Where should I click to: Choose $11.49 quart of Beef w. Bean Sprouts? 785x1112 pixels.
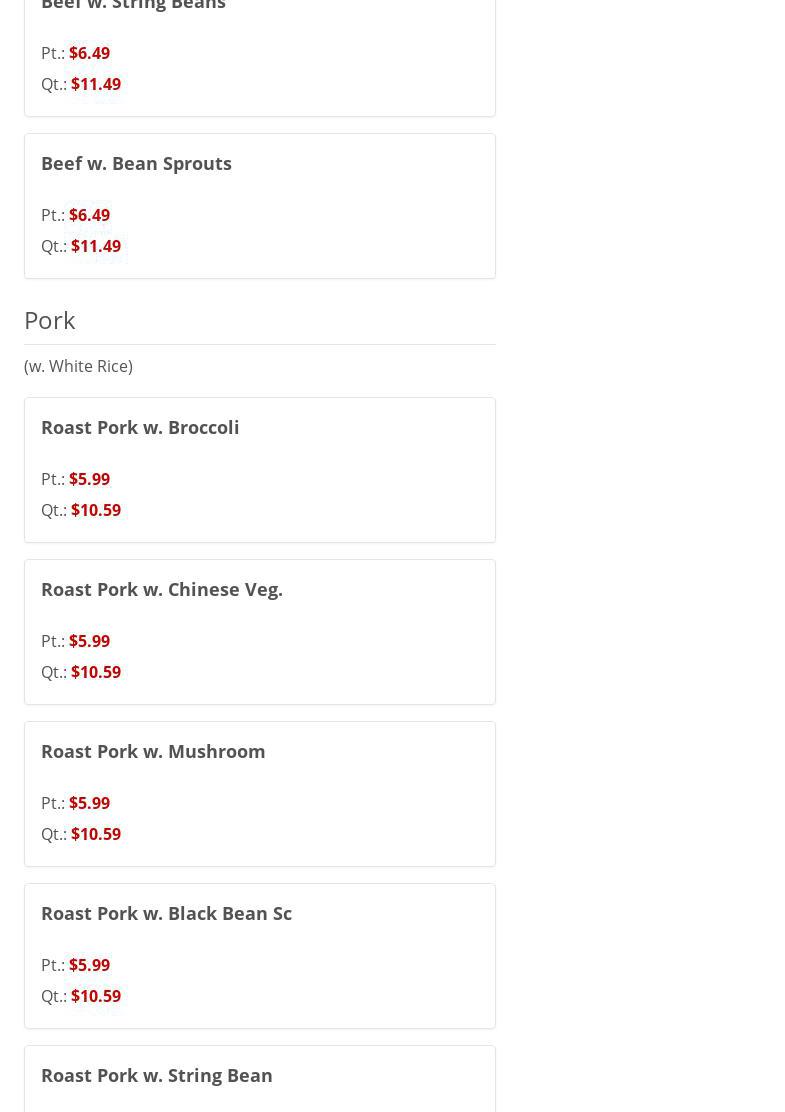[95, 246]
